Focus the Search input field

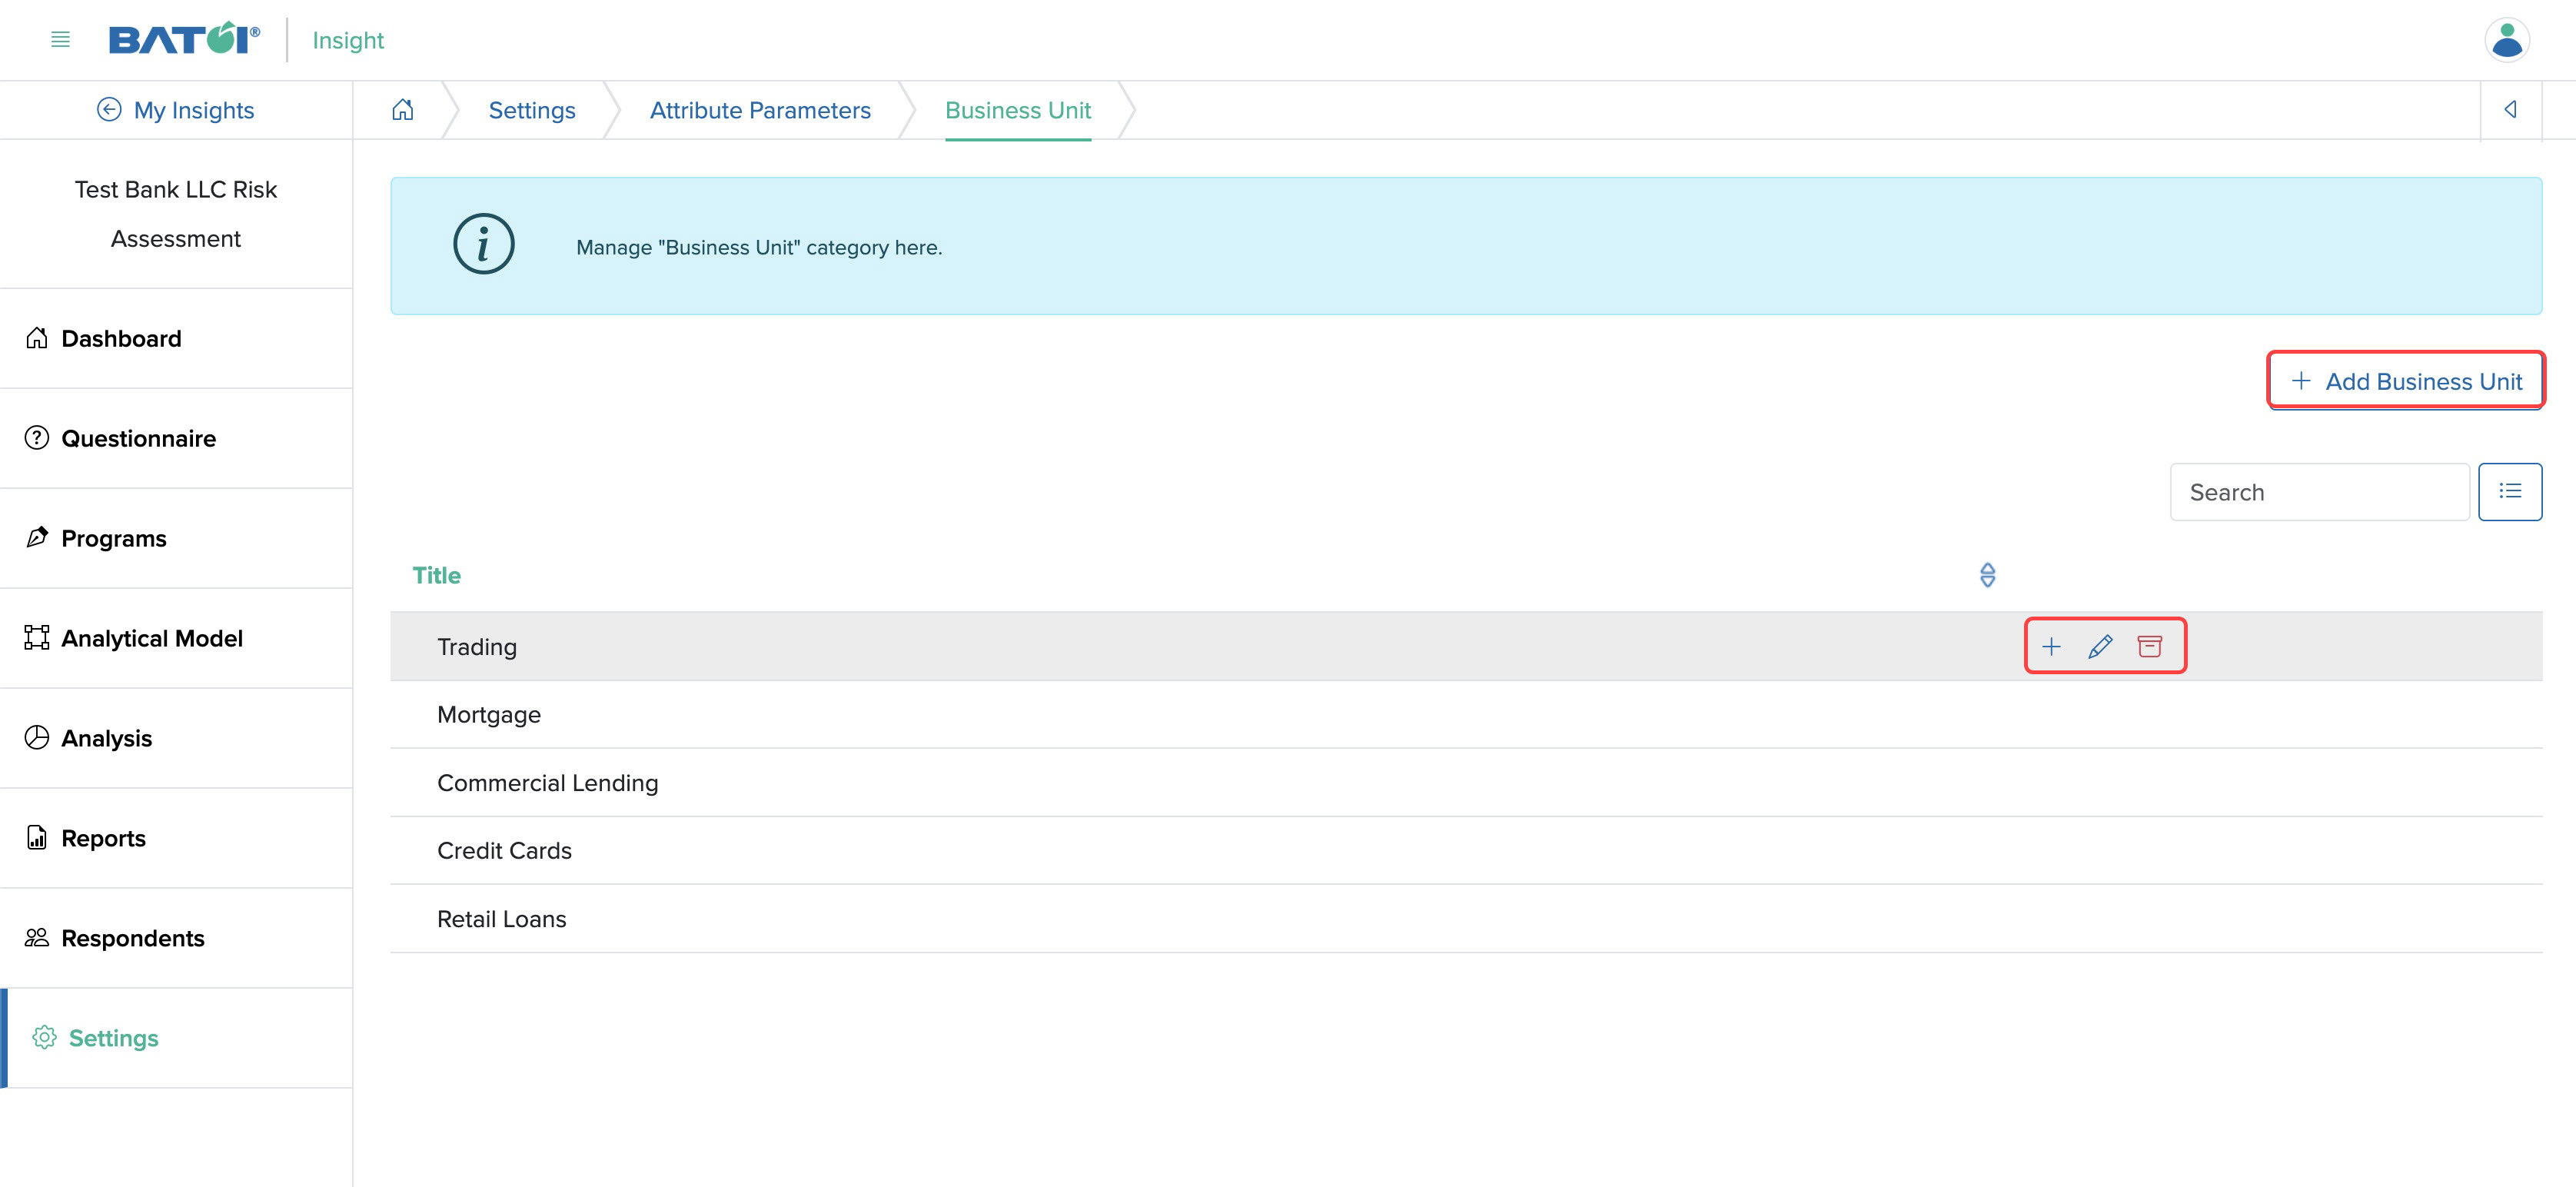click(x=2319, y=492)
